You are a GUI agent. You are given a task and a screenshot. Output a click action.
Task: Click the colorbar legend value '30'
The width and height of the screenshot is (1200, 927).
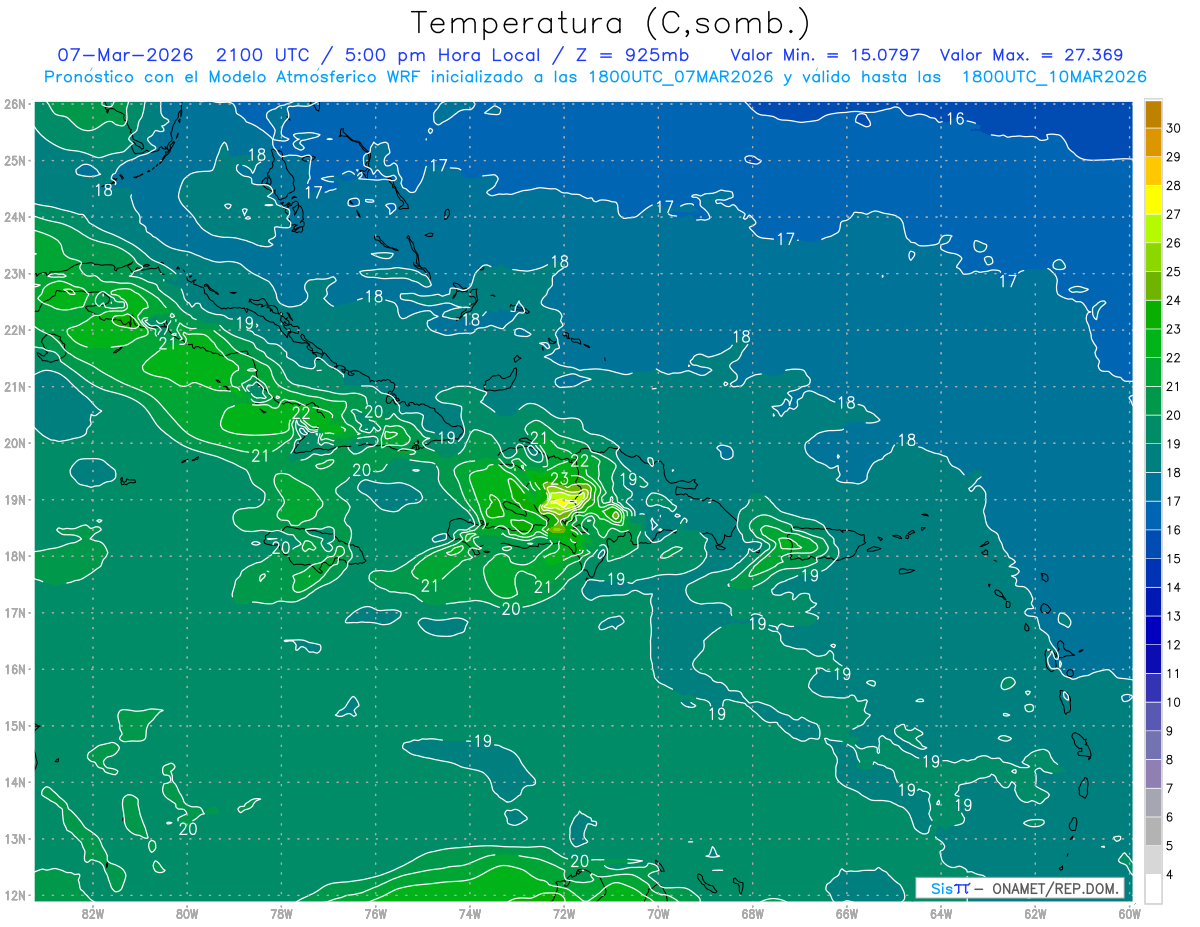(x=1175, y=127)
